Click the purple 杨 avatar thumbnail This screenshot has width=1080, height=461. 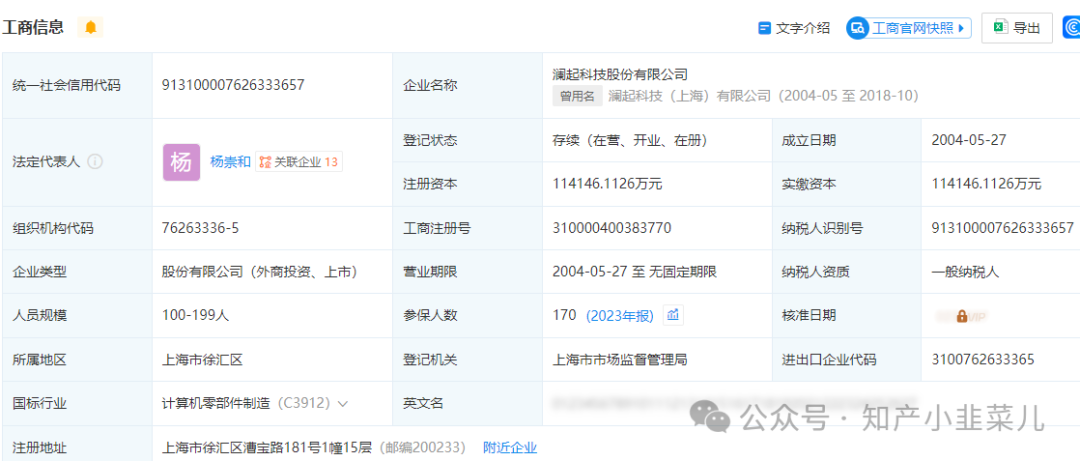(x=181, y=162)
